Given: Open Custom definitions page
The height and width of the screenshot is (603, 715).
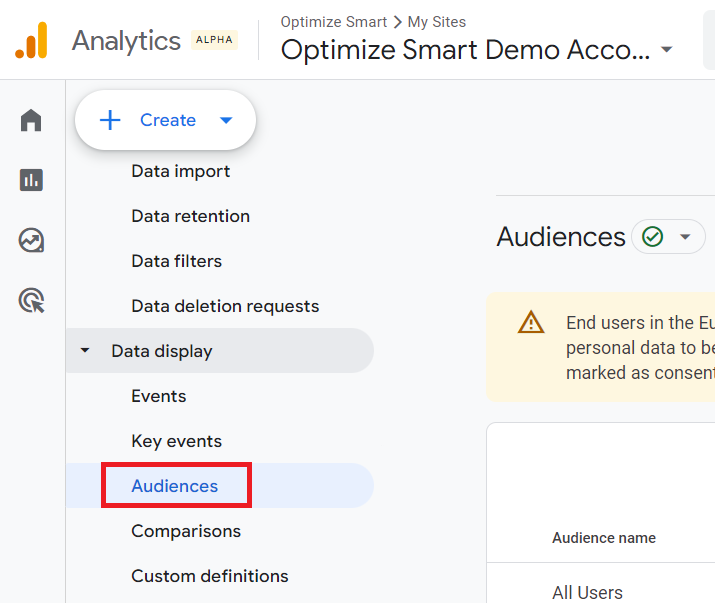Looking at the screenshot, I should 210,576.
